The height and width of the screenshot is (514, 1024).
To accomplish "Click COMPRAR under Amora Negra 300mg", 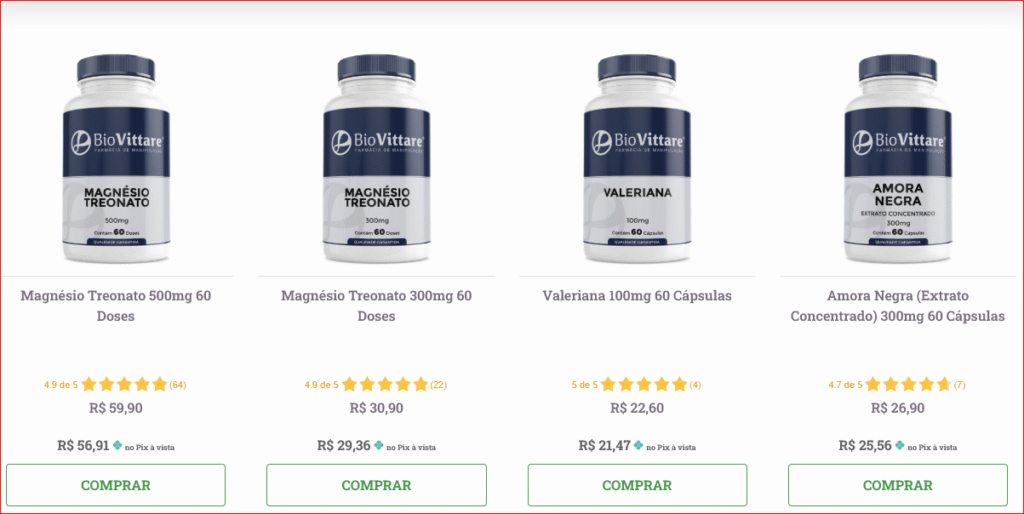I will tap(897, 485).
